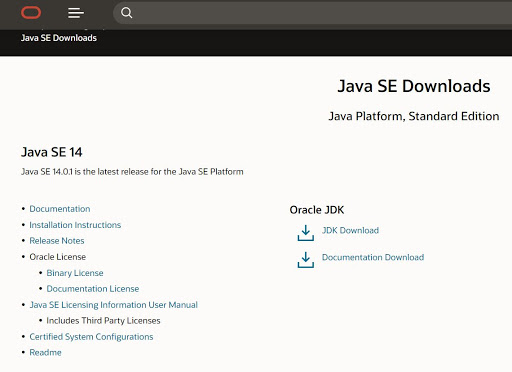Click the JDK Download arrow icon

tap(306, 233)
